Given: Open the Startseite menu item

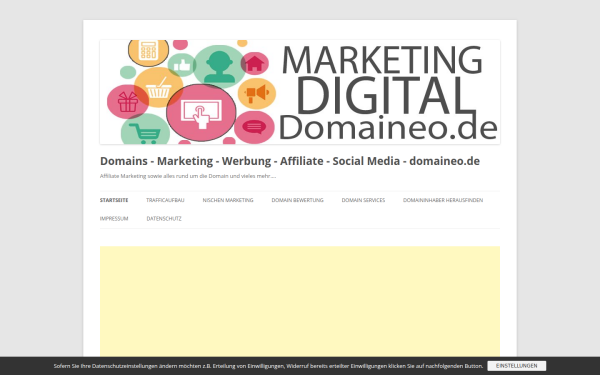Looking at the screenshot, I should click(x=114, y=200).
